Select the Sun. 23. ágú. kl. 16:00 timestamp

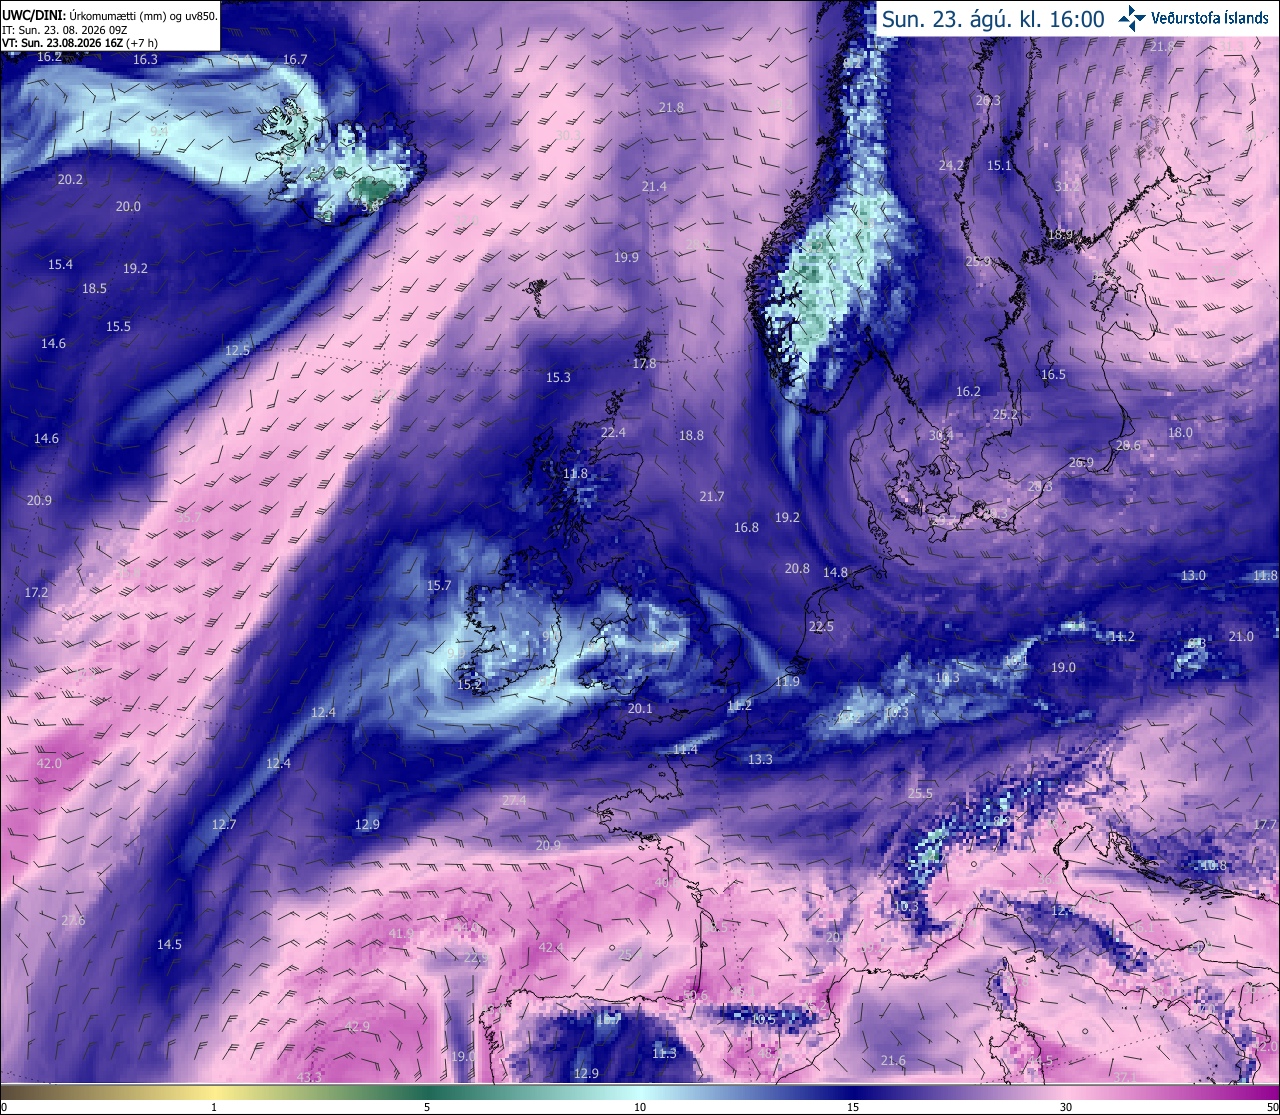(x=993, y=19)
